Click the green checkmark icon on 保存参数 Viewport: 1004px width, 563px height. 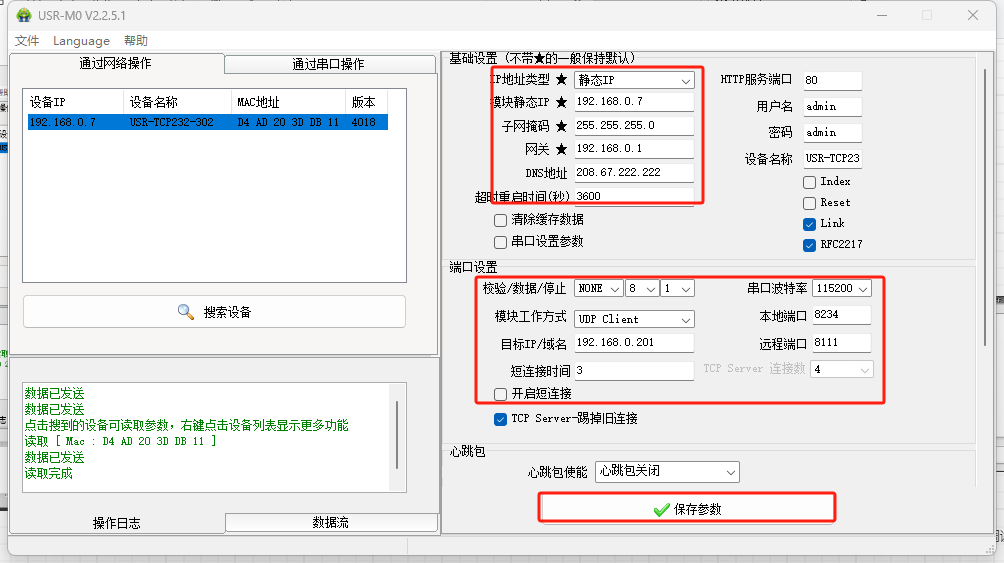(x=661, y=510)
